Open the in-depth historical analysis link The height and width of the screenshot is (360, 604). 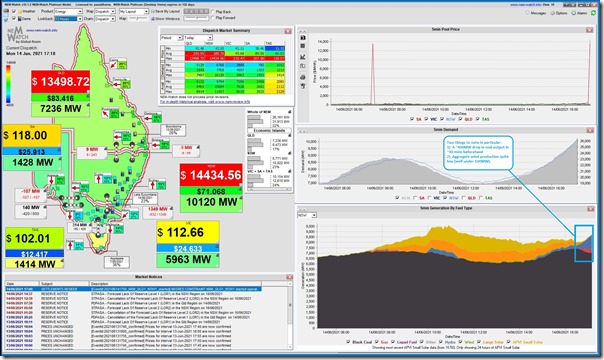tap(205, 102)
